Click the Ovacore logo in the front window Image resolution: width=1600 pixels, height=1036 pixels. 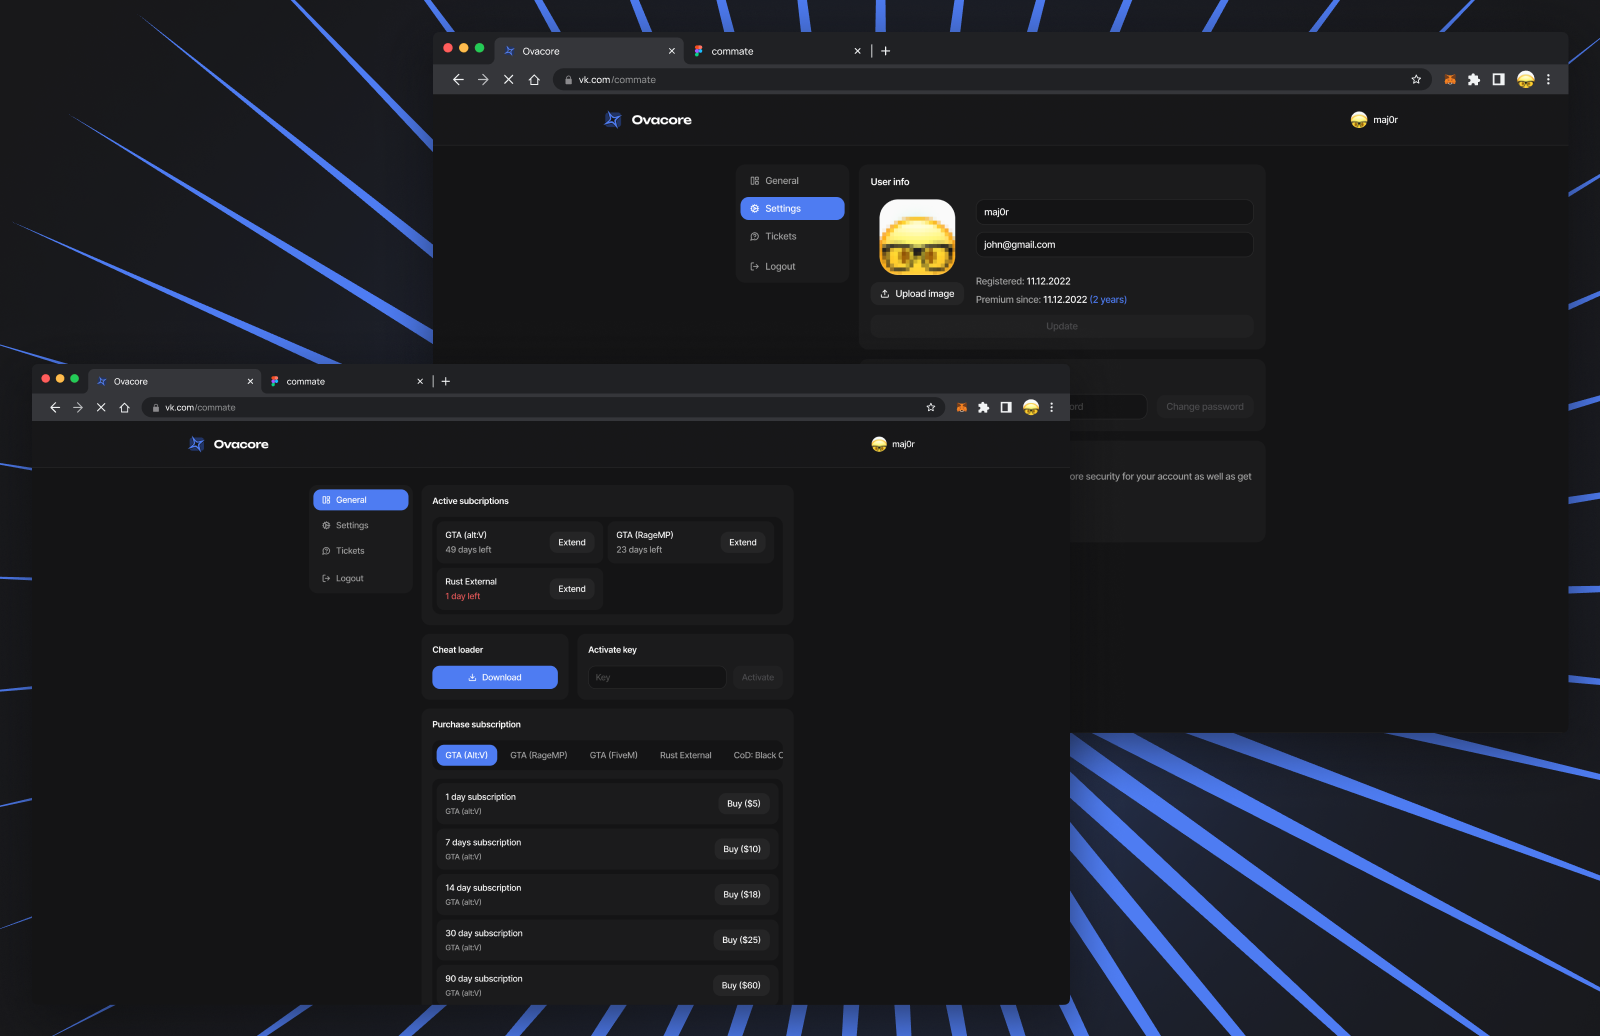click(x=229, y=444)
